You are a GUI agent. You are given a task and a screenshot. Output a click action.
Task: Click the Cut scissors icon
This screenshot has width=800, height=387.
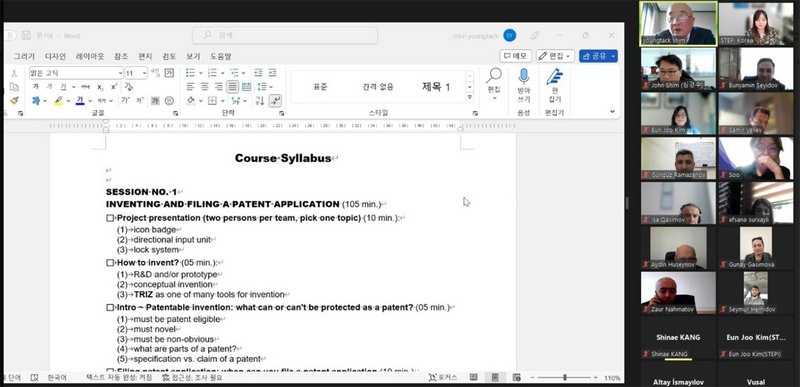click(x=14, y=73)
